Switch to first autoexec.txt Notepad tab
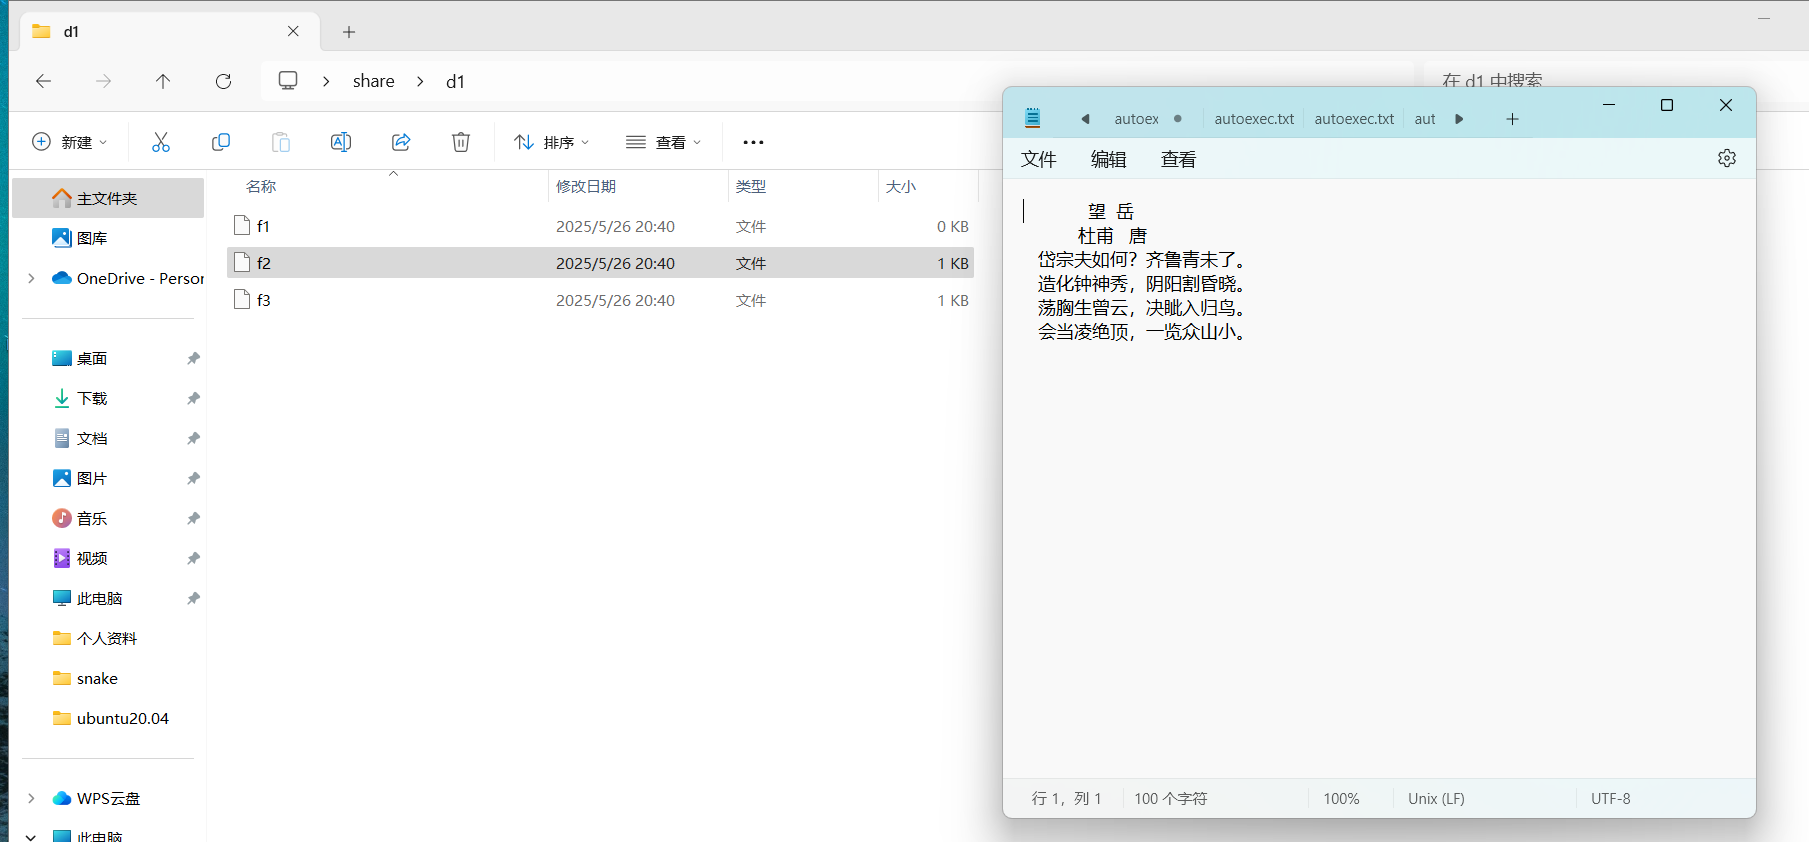The image size is (1809, 842). click(x=1254, y=119)
